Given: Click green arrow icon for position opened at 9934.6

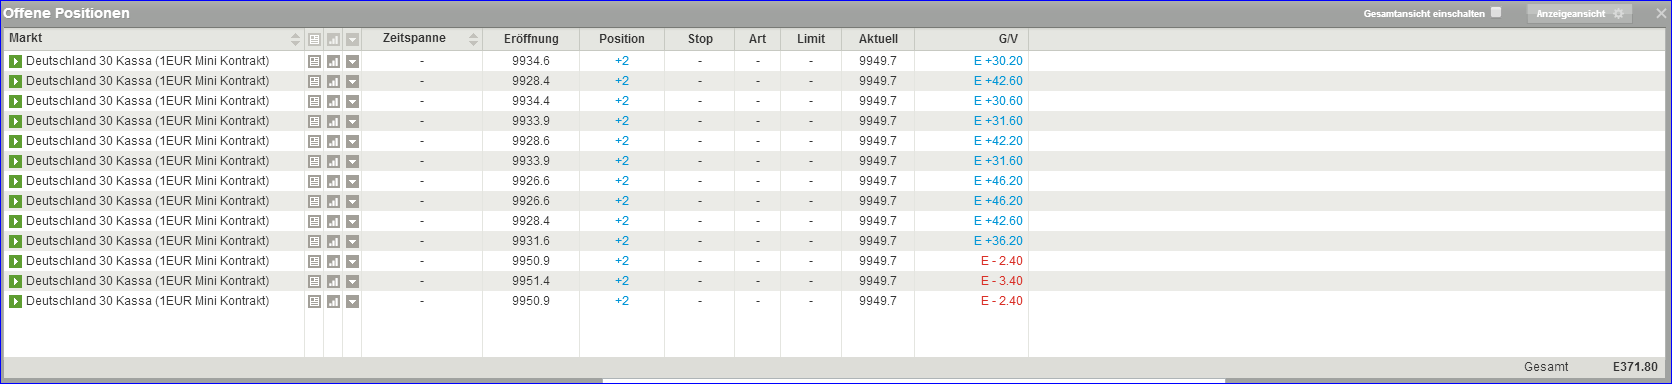Looking at the screenshot, I should coord(16,61).
